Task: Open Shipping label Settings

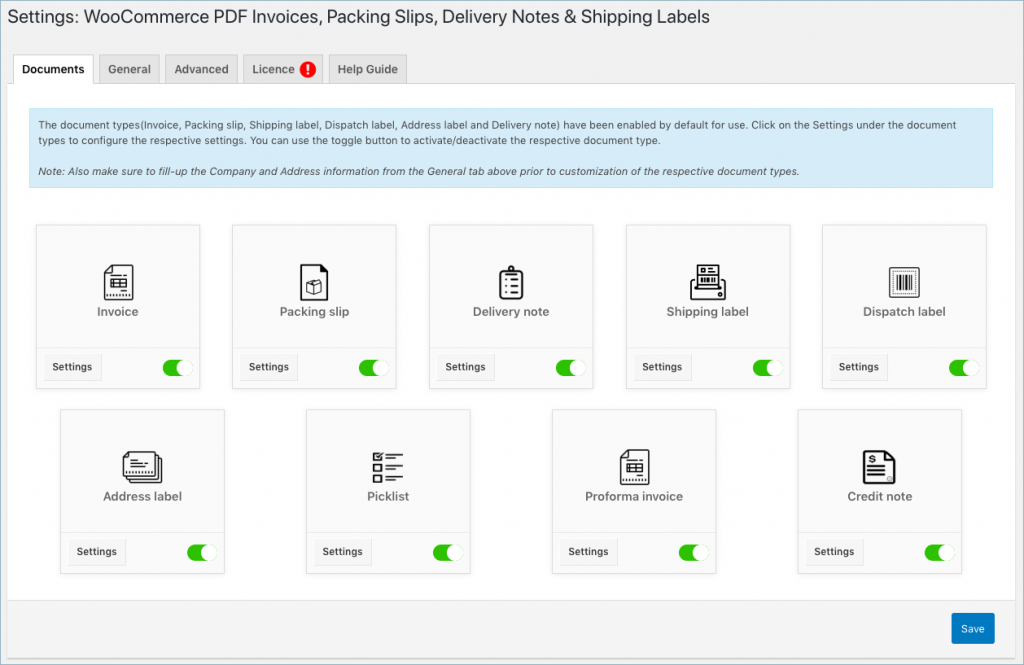Action: click(662, 367)
